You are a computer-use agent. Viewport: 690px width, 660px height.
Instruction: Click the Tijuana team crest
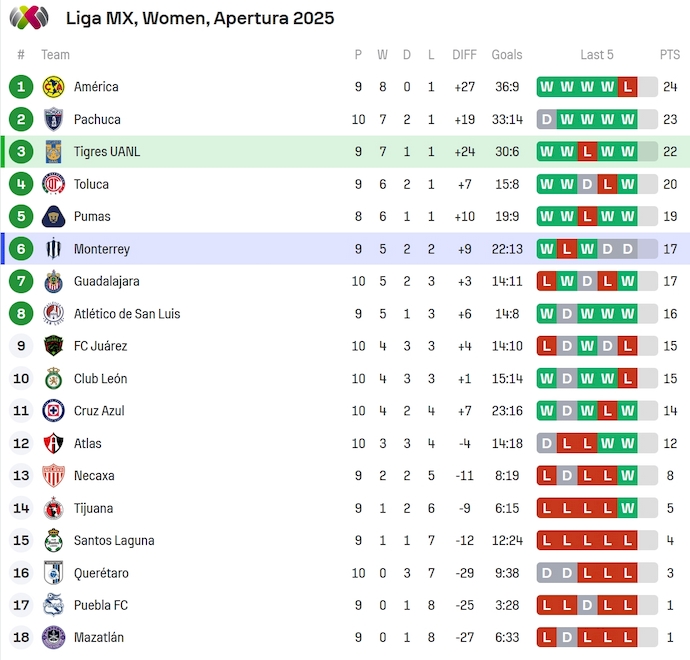53,508
